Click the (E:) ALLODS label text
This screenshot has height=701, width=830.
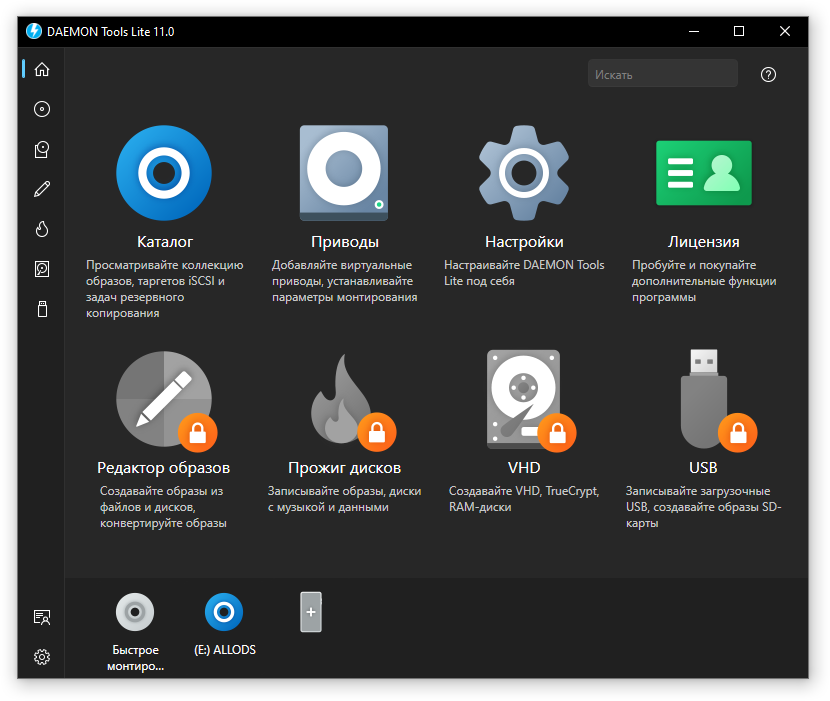click(225, 650)
